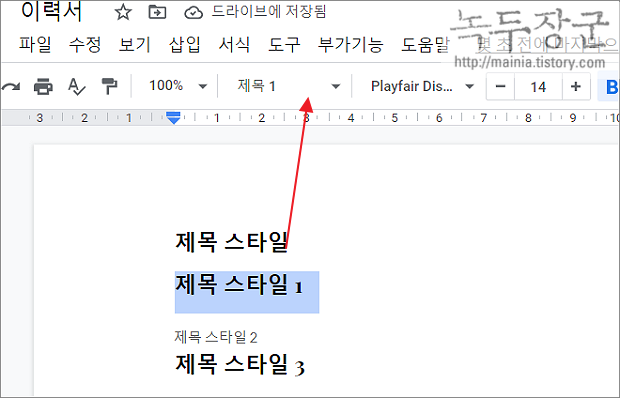Toggle bold formatting B button
Image resolution: width=620 pixels, height=398 pixels.
click(x=611, y=87)
